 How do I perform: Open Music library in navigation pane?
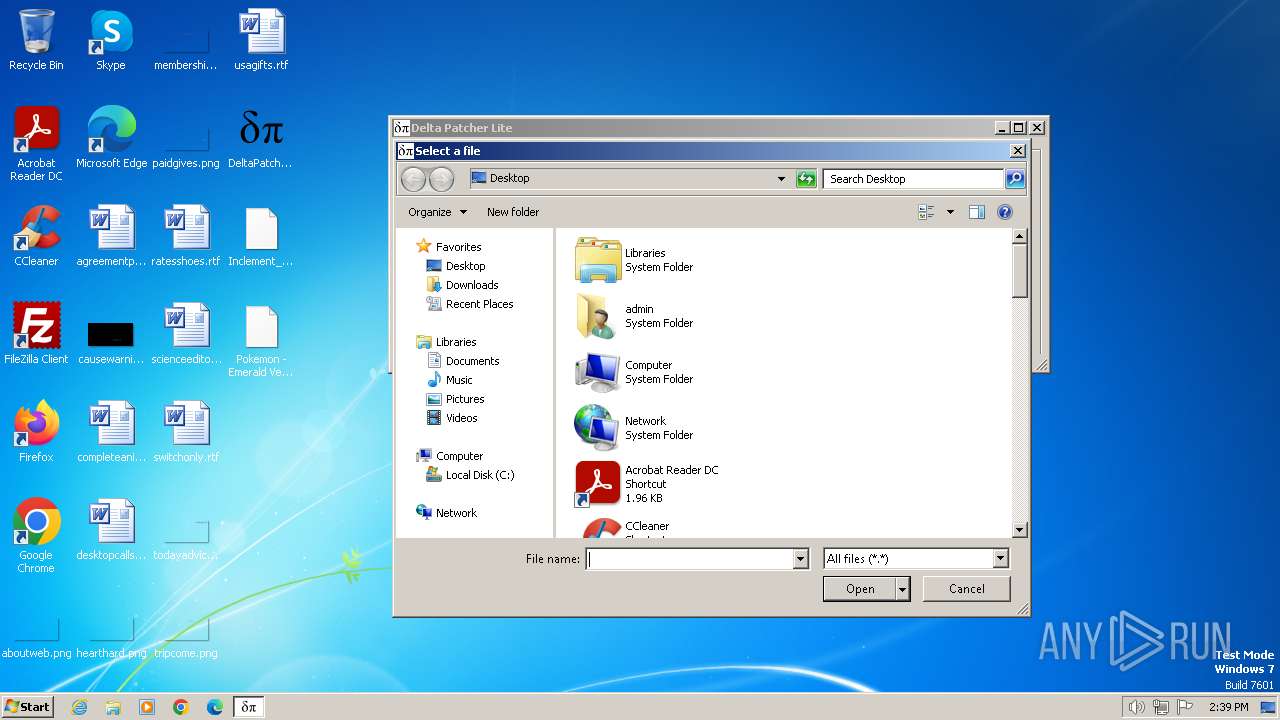[450, 380]
